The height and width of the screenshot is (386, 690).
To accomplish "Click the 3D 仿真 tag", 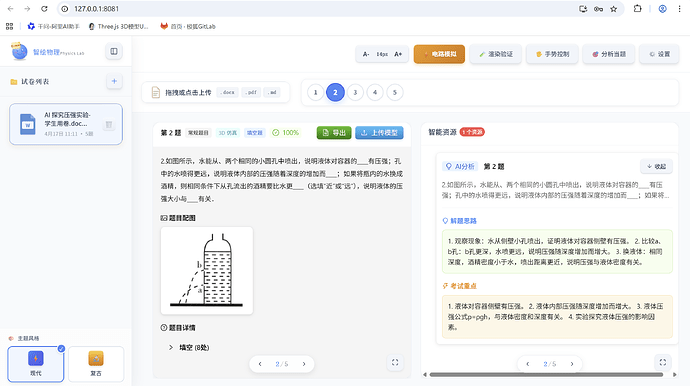I will coord(228,132).
